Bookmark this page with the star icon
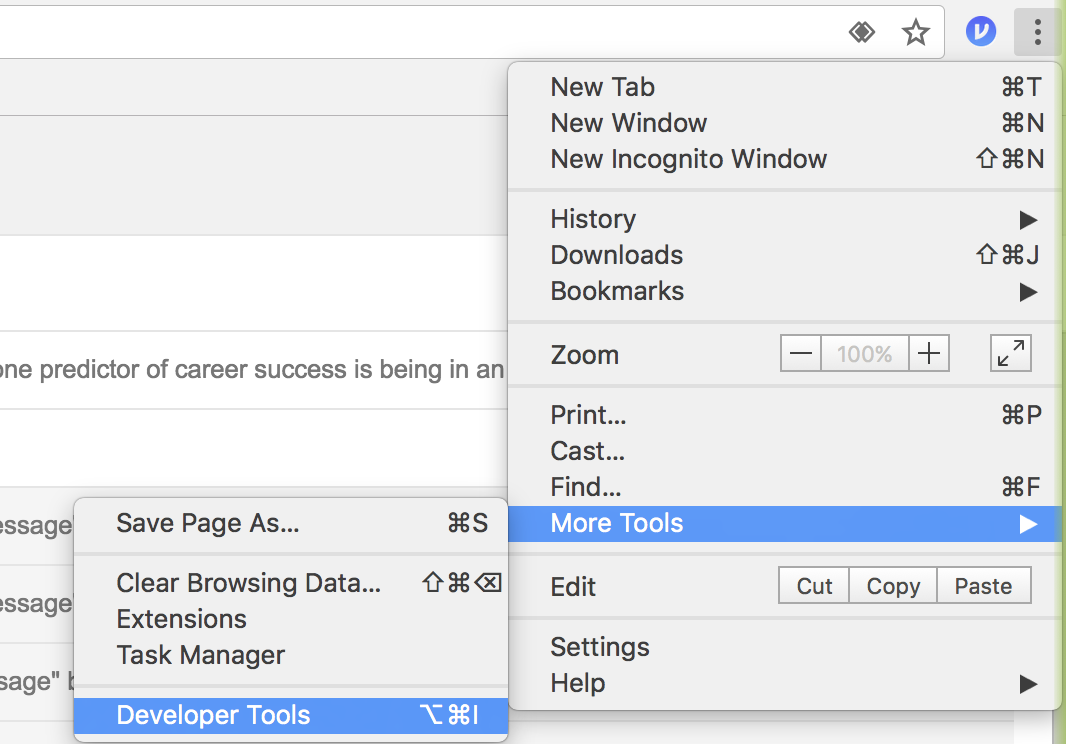This screenshot has height=744, width=1066. click(x=915, y=33)
